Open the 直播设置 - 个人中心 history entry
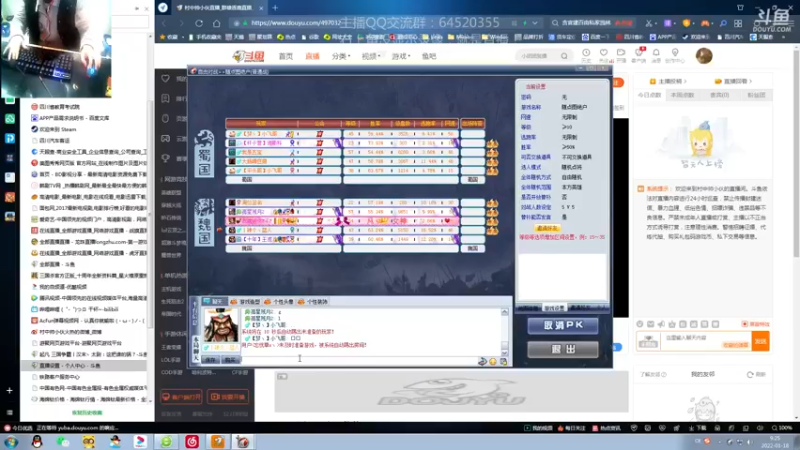The height and width of the screenshot is (450, 800). click(85, 365)
